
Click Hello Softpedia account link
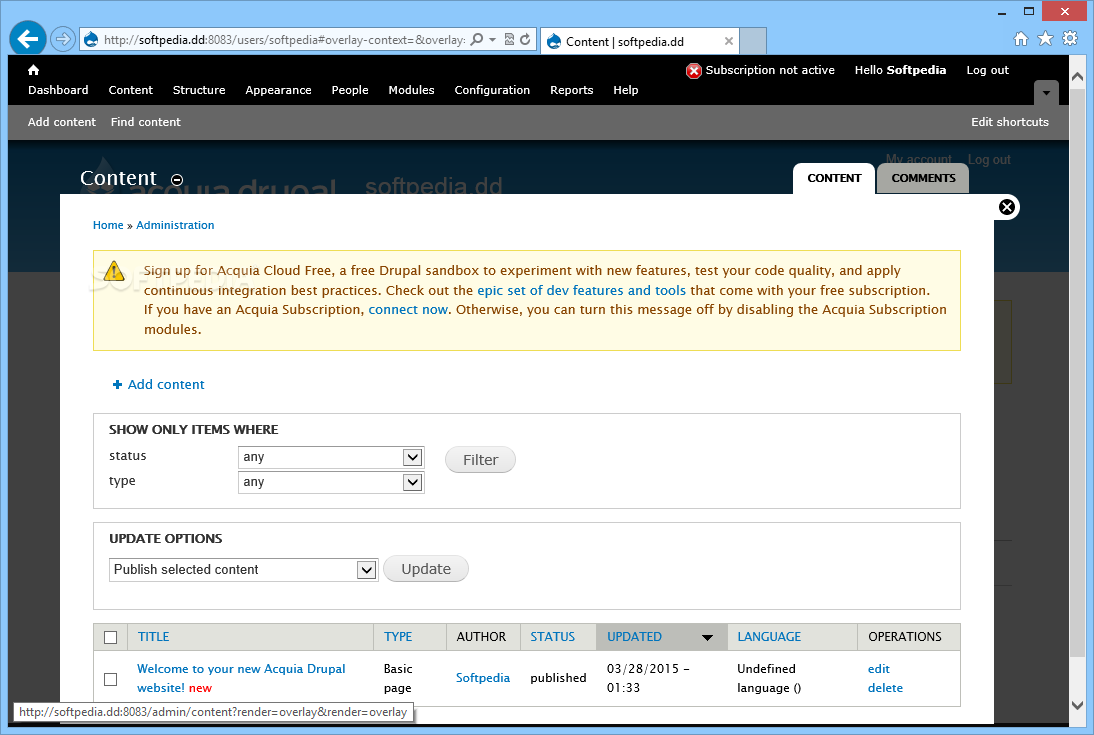point(900,70)
